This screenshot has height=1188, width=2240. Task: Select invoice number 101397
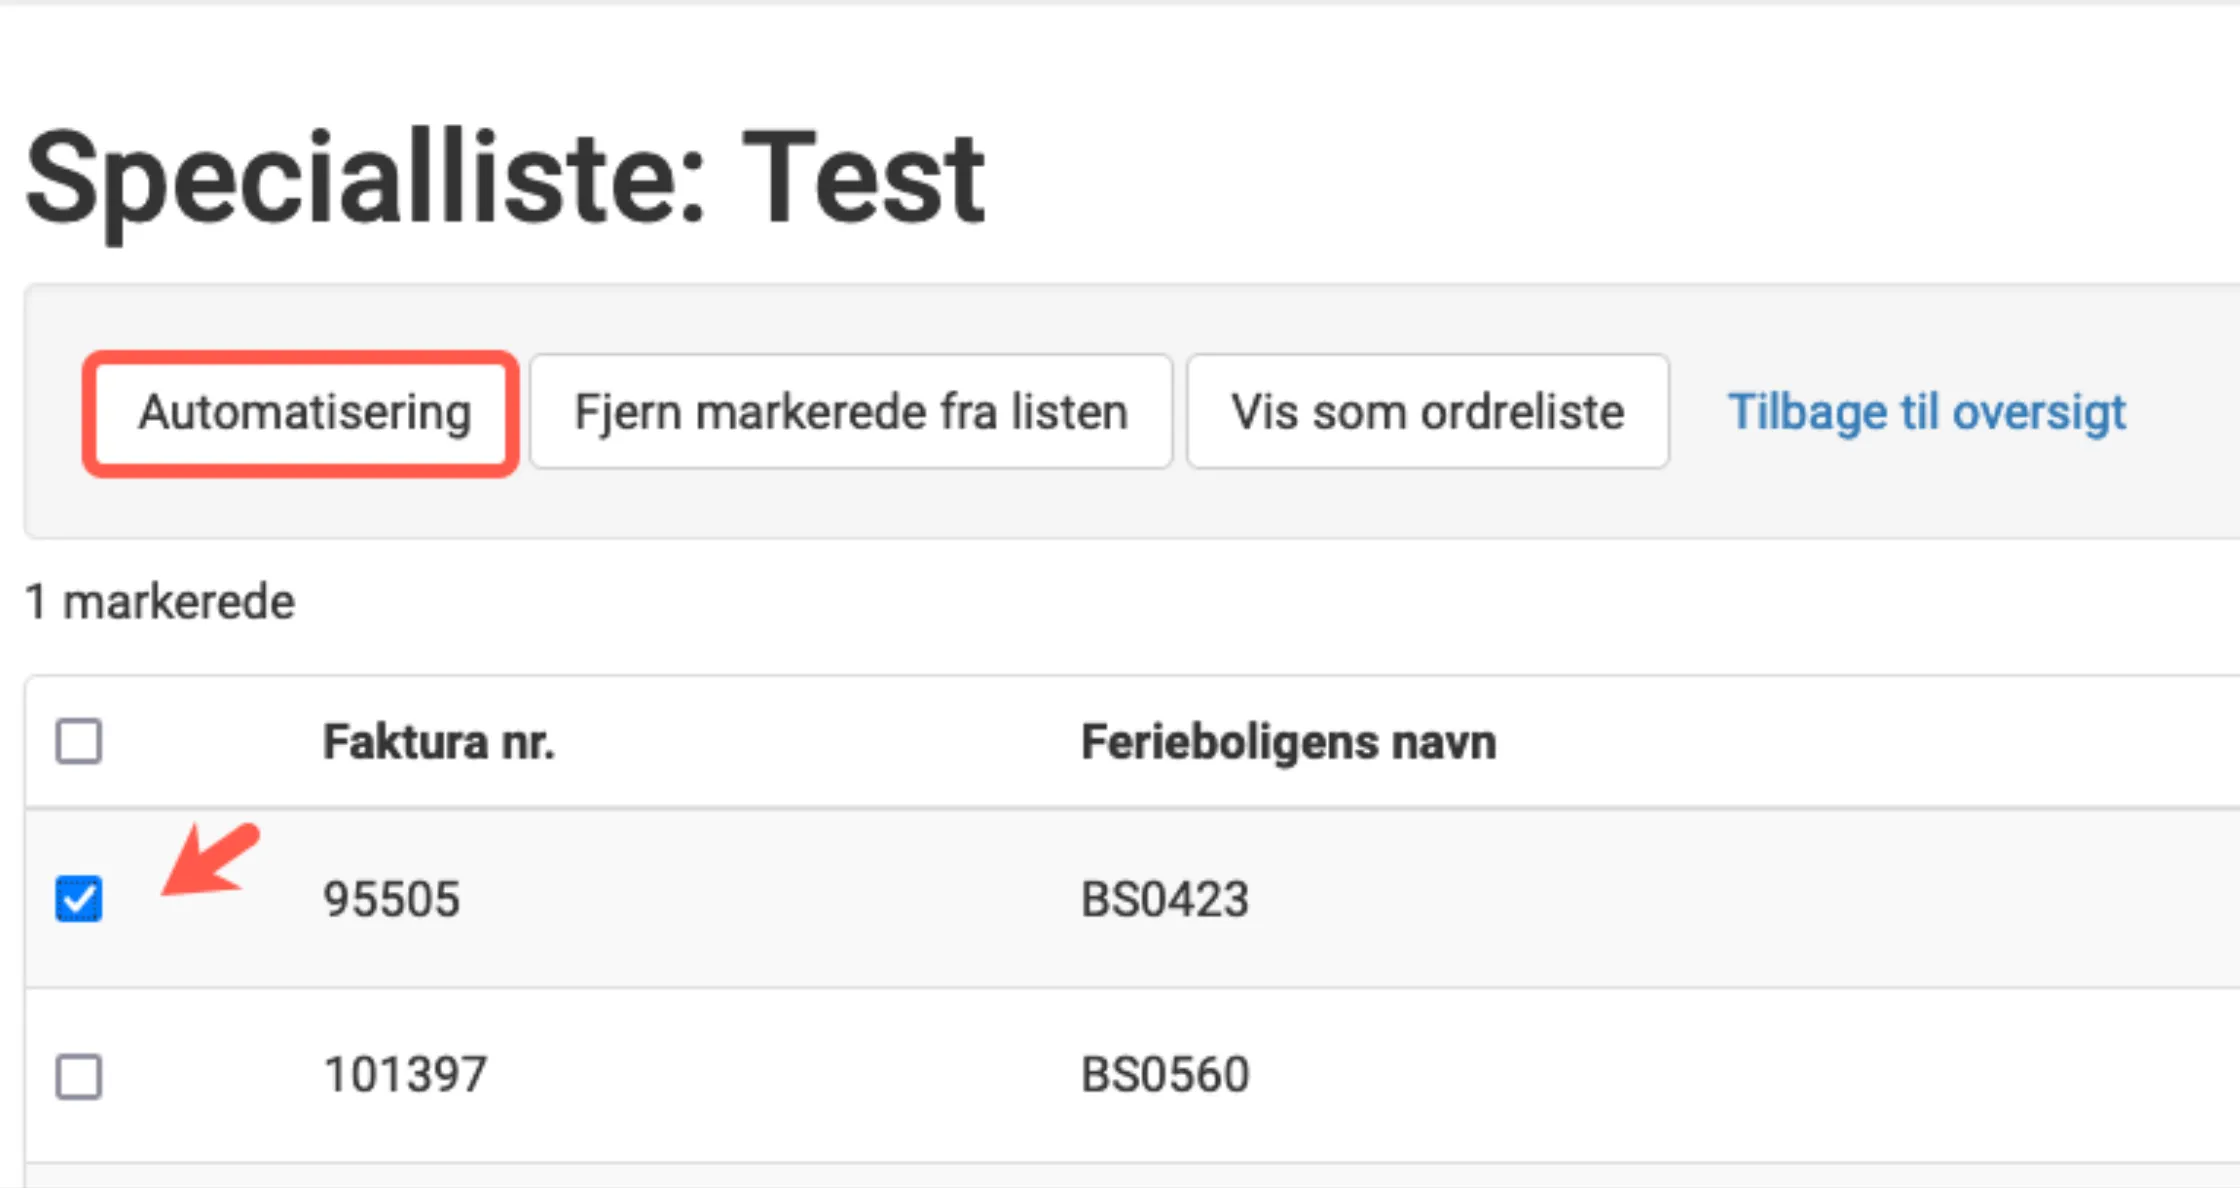pyautogui.click(x=404, y=1073)
